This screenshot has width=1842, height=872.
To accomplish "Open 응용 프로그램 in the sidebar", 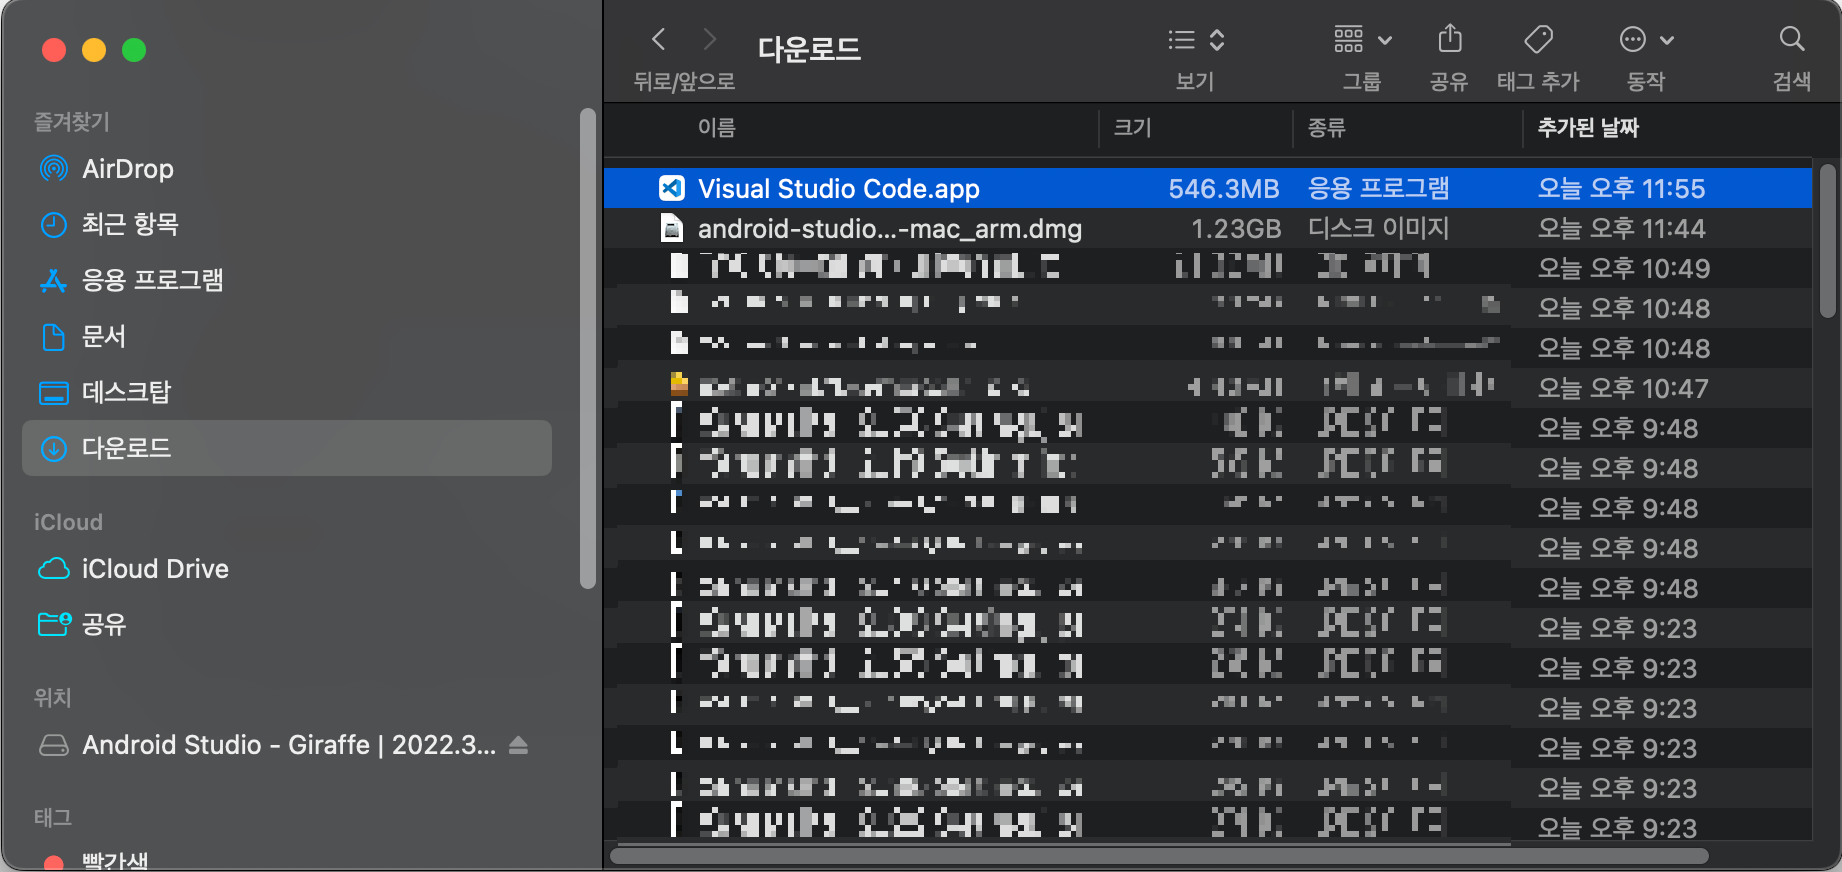I will (x=286, y=280).
